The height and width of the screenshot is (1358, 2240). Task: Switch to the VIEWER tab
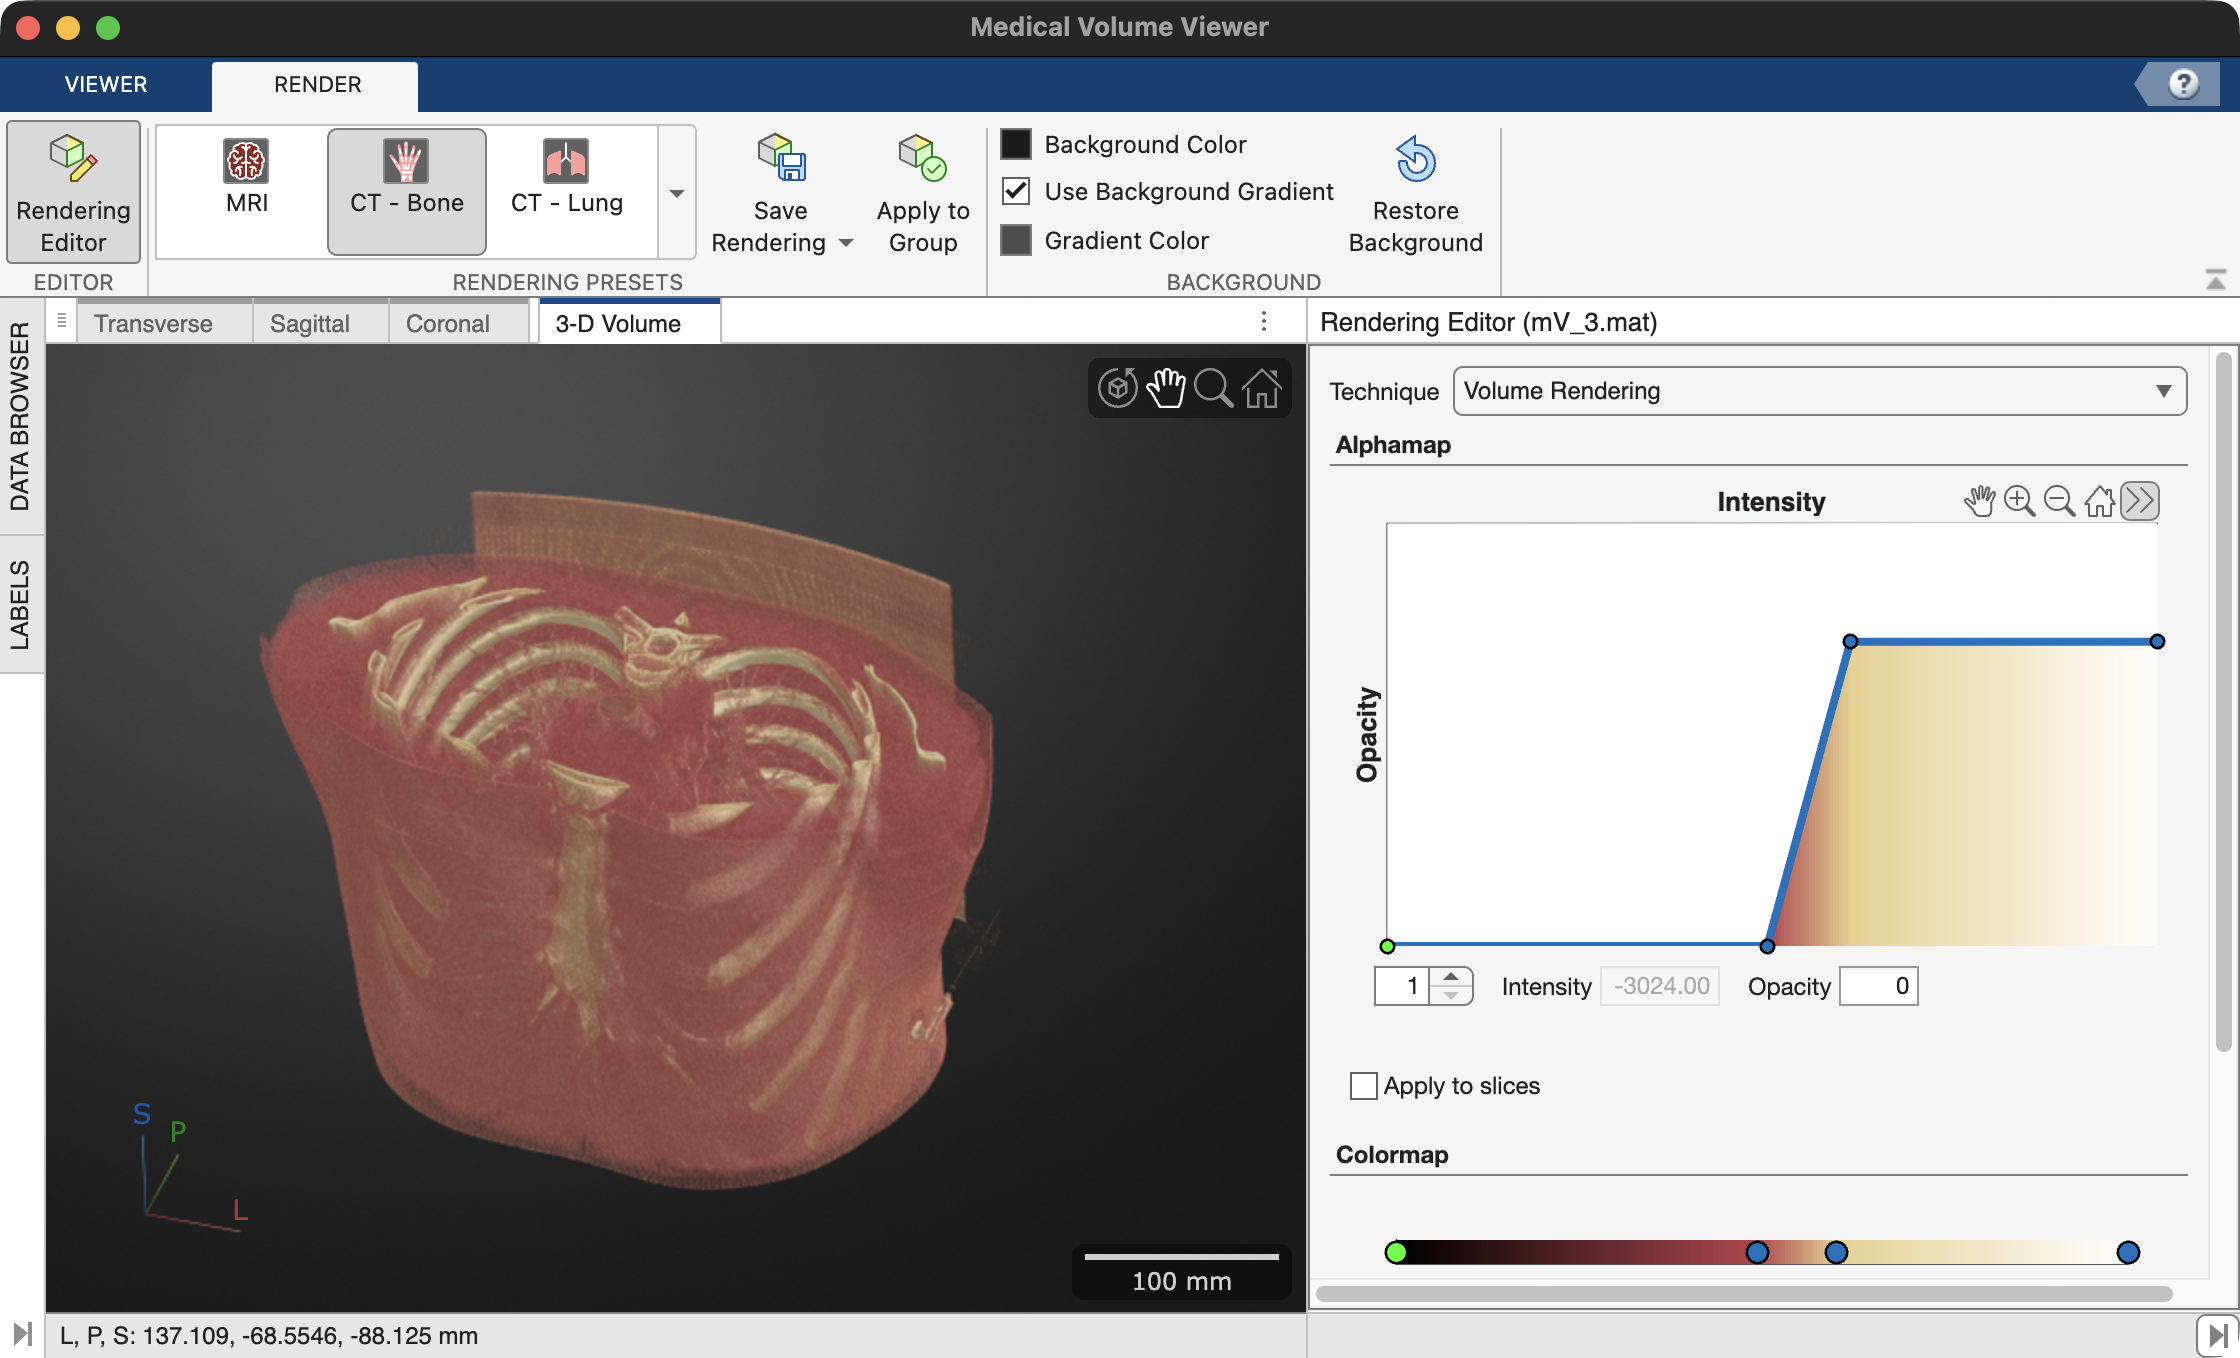coord(105,85)
